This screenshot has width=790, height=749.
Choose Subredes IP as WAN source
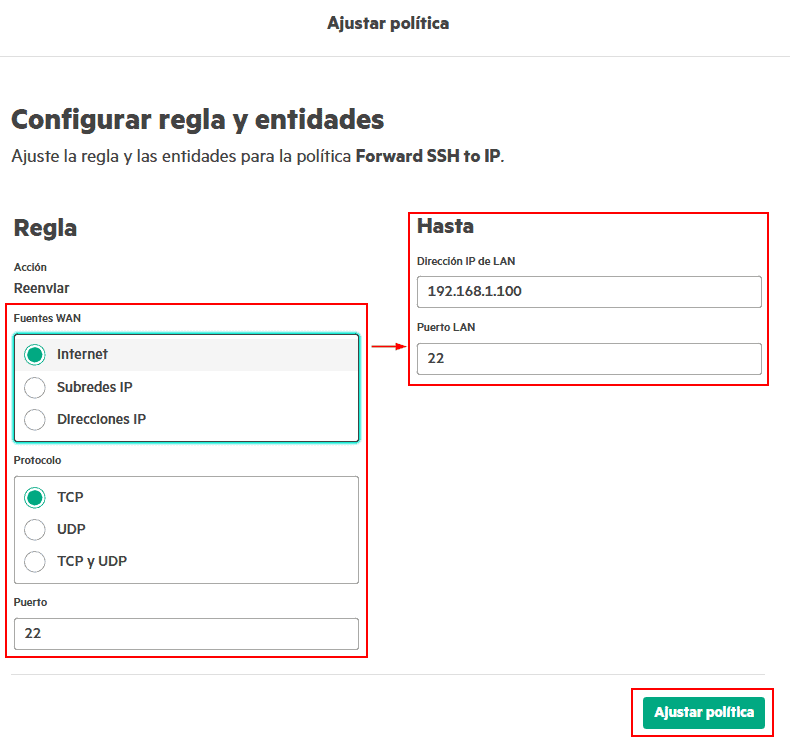coord(35,388)
